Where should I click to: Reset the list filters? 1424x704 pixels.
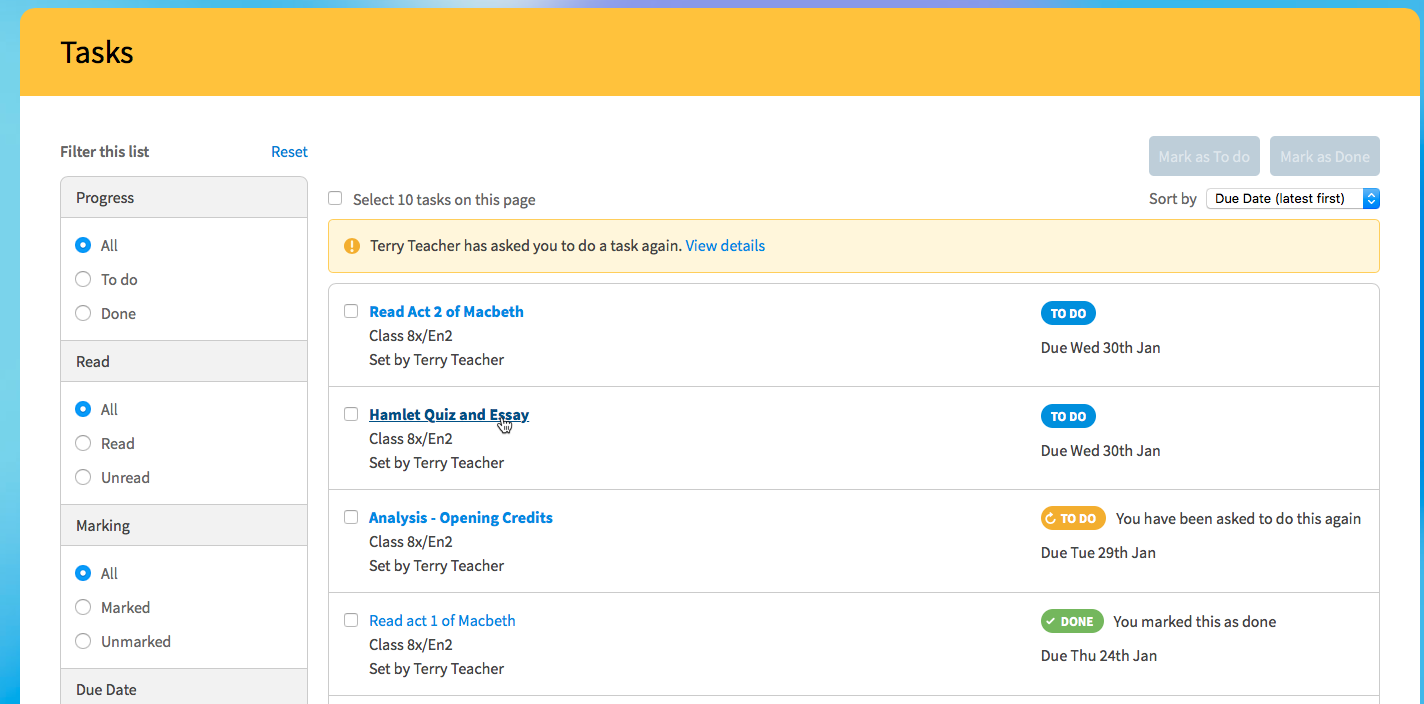click(289, 152)
